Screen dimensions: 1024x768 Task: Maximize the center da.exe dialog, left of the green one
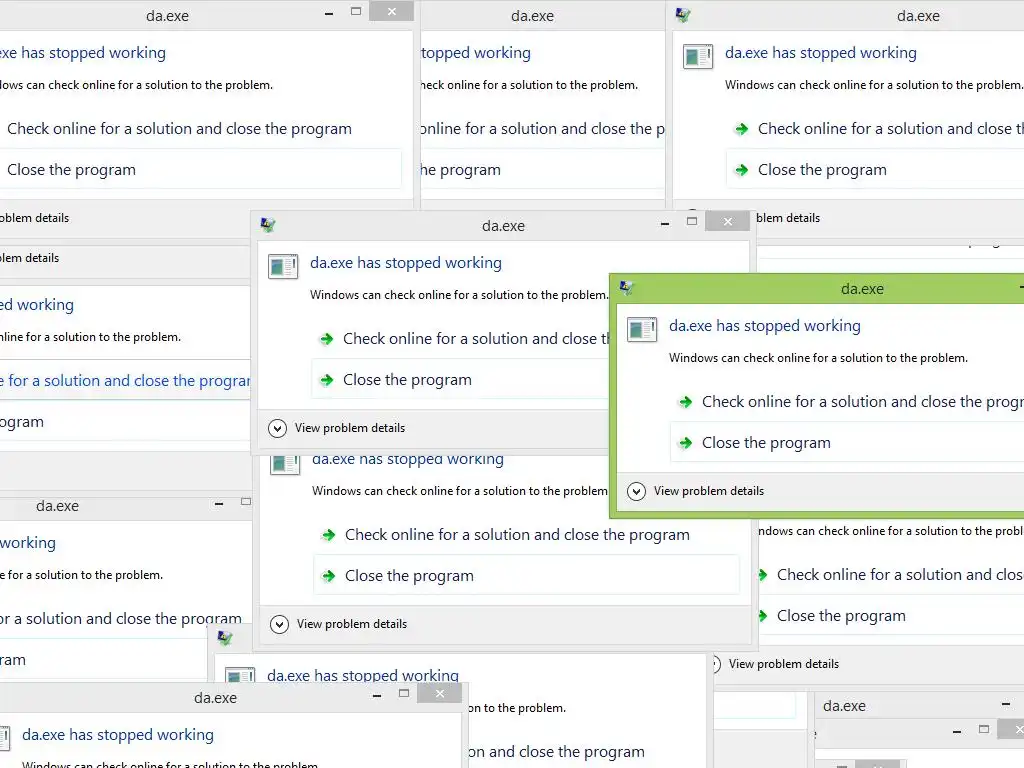(692, 221)
